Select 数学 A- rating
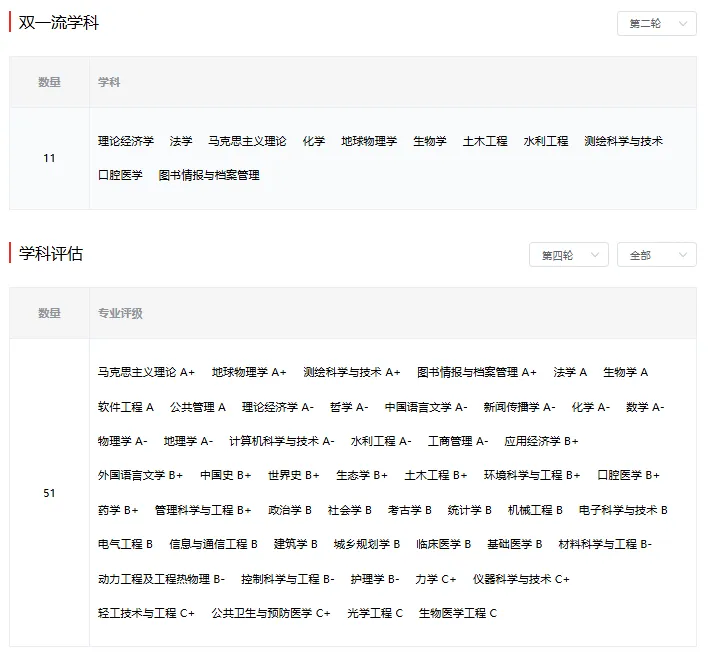This screenshot has height=654, width=709. pos(645,407)
